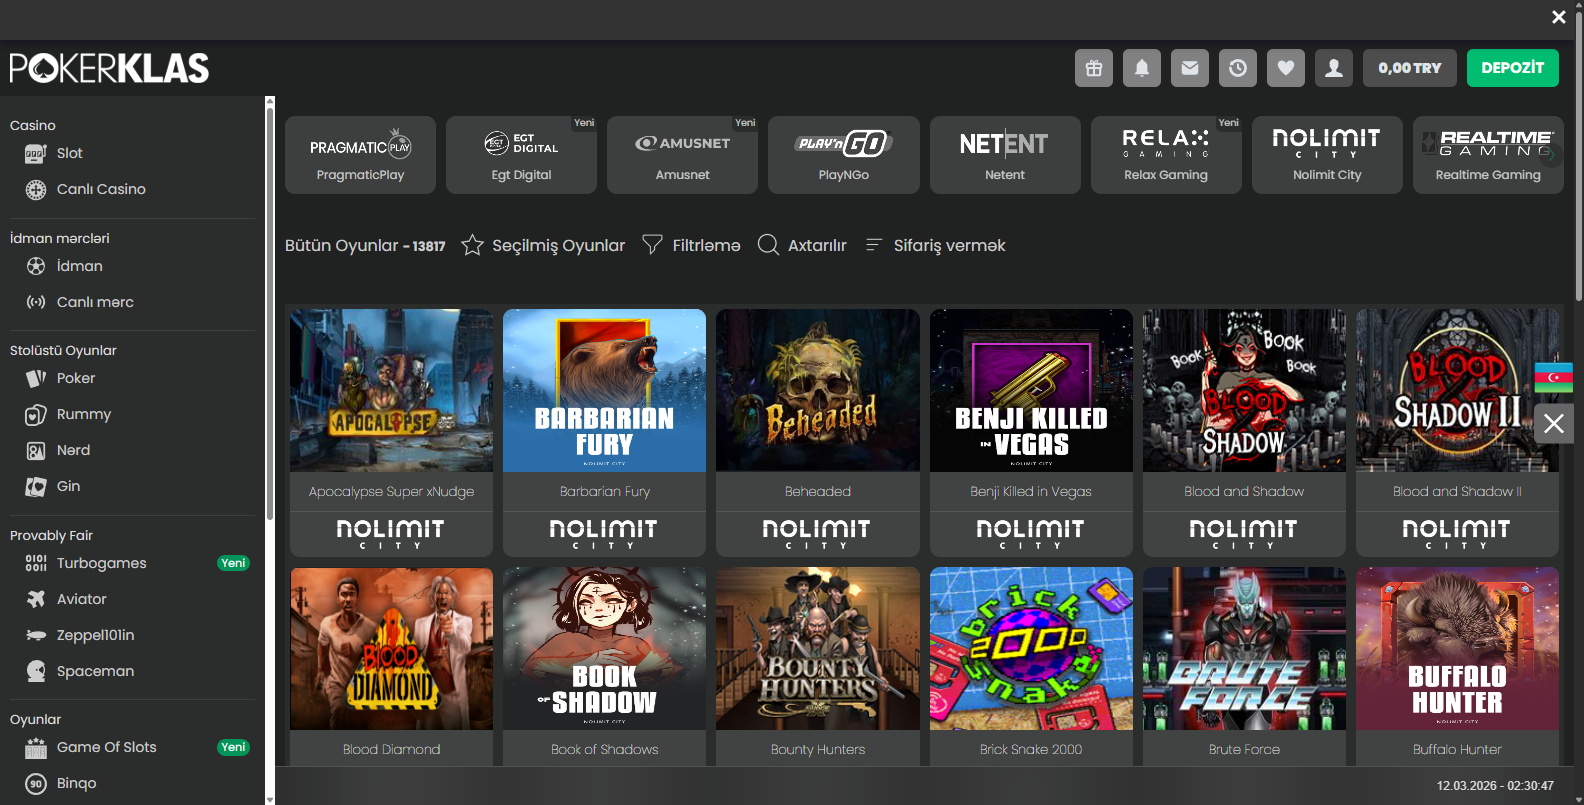Click the star icon for Seçilmiş Oyunlar
This screenshot has width=1584, height=805.
tap(472, 245)
